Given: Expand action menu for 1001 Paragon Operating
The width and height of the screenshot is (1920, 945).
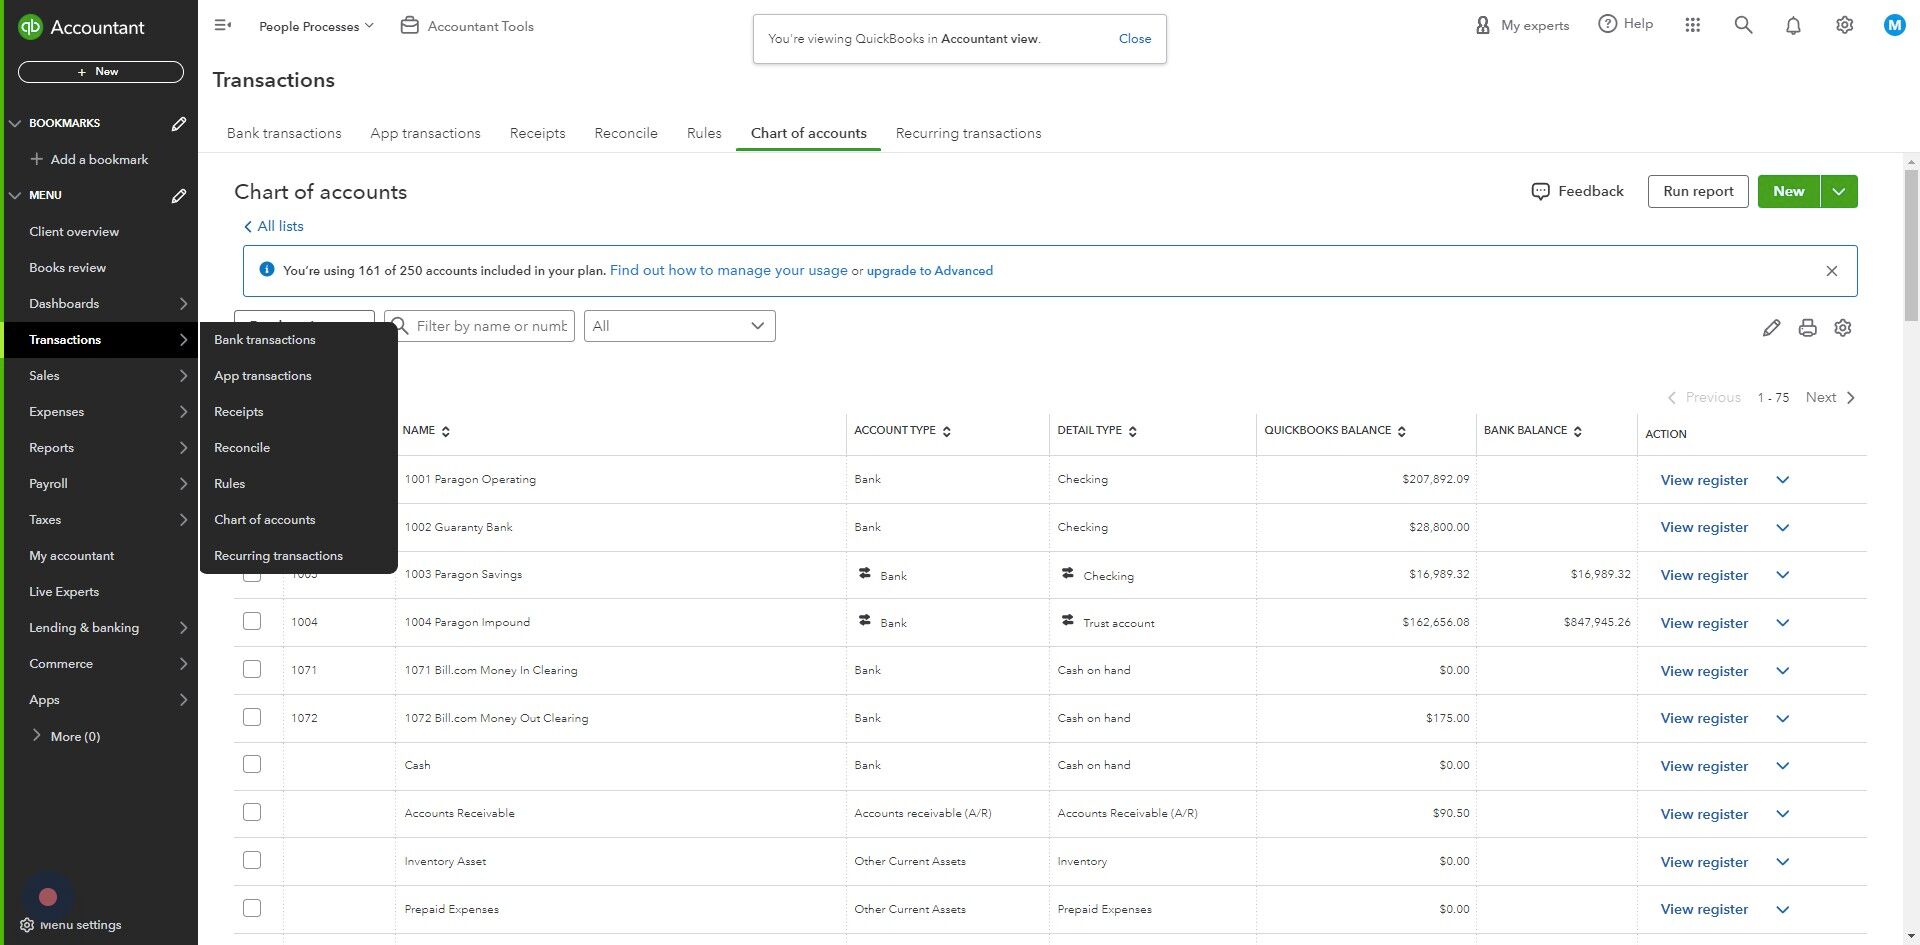Looking at the screenshot, I should [1782, 480].
